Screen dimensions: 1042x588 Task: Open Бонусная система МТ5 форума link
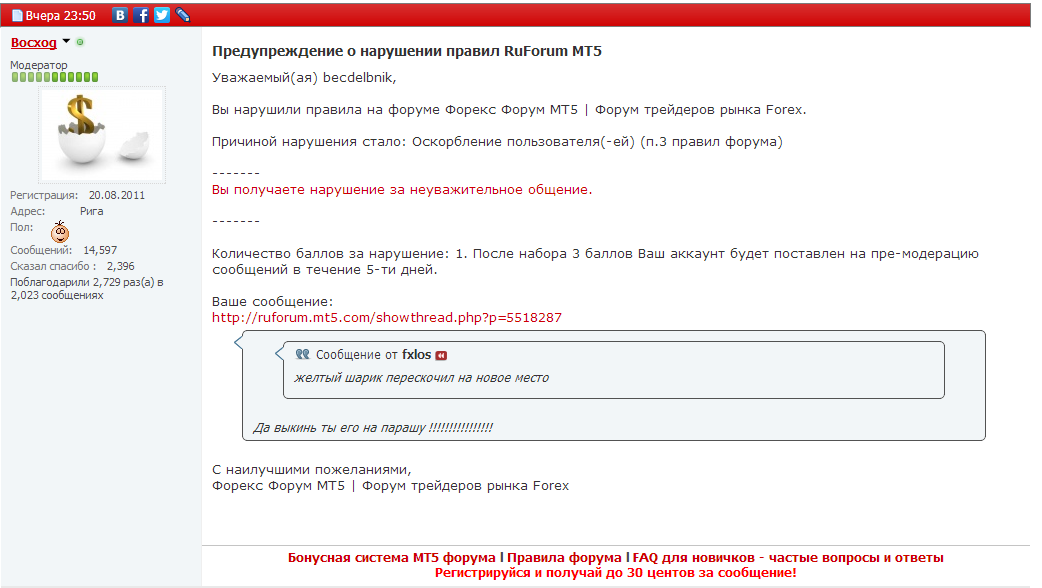click(x=391, y=557)
